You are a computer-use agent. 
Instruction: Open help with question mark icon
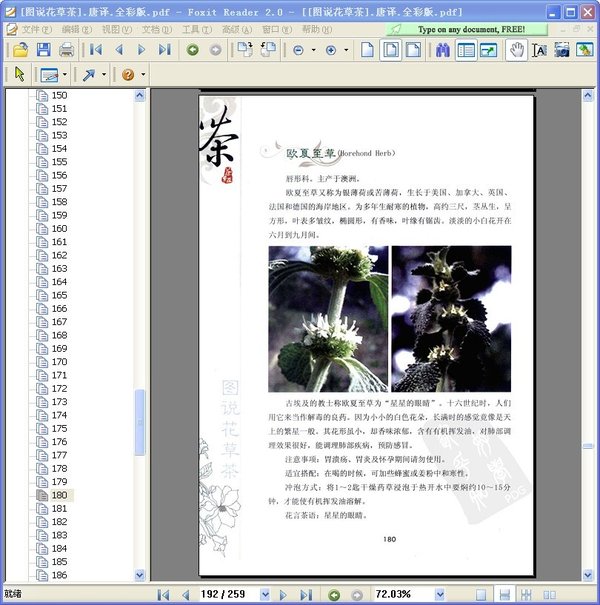coord(128,74)
